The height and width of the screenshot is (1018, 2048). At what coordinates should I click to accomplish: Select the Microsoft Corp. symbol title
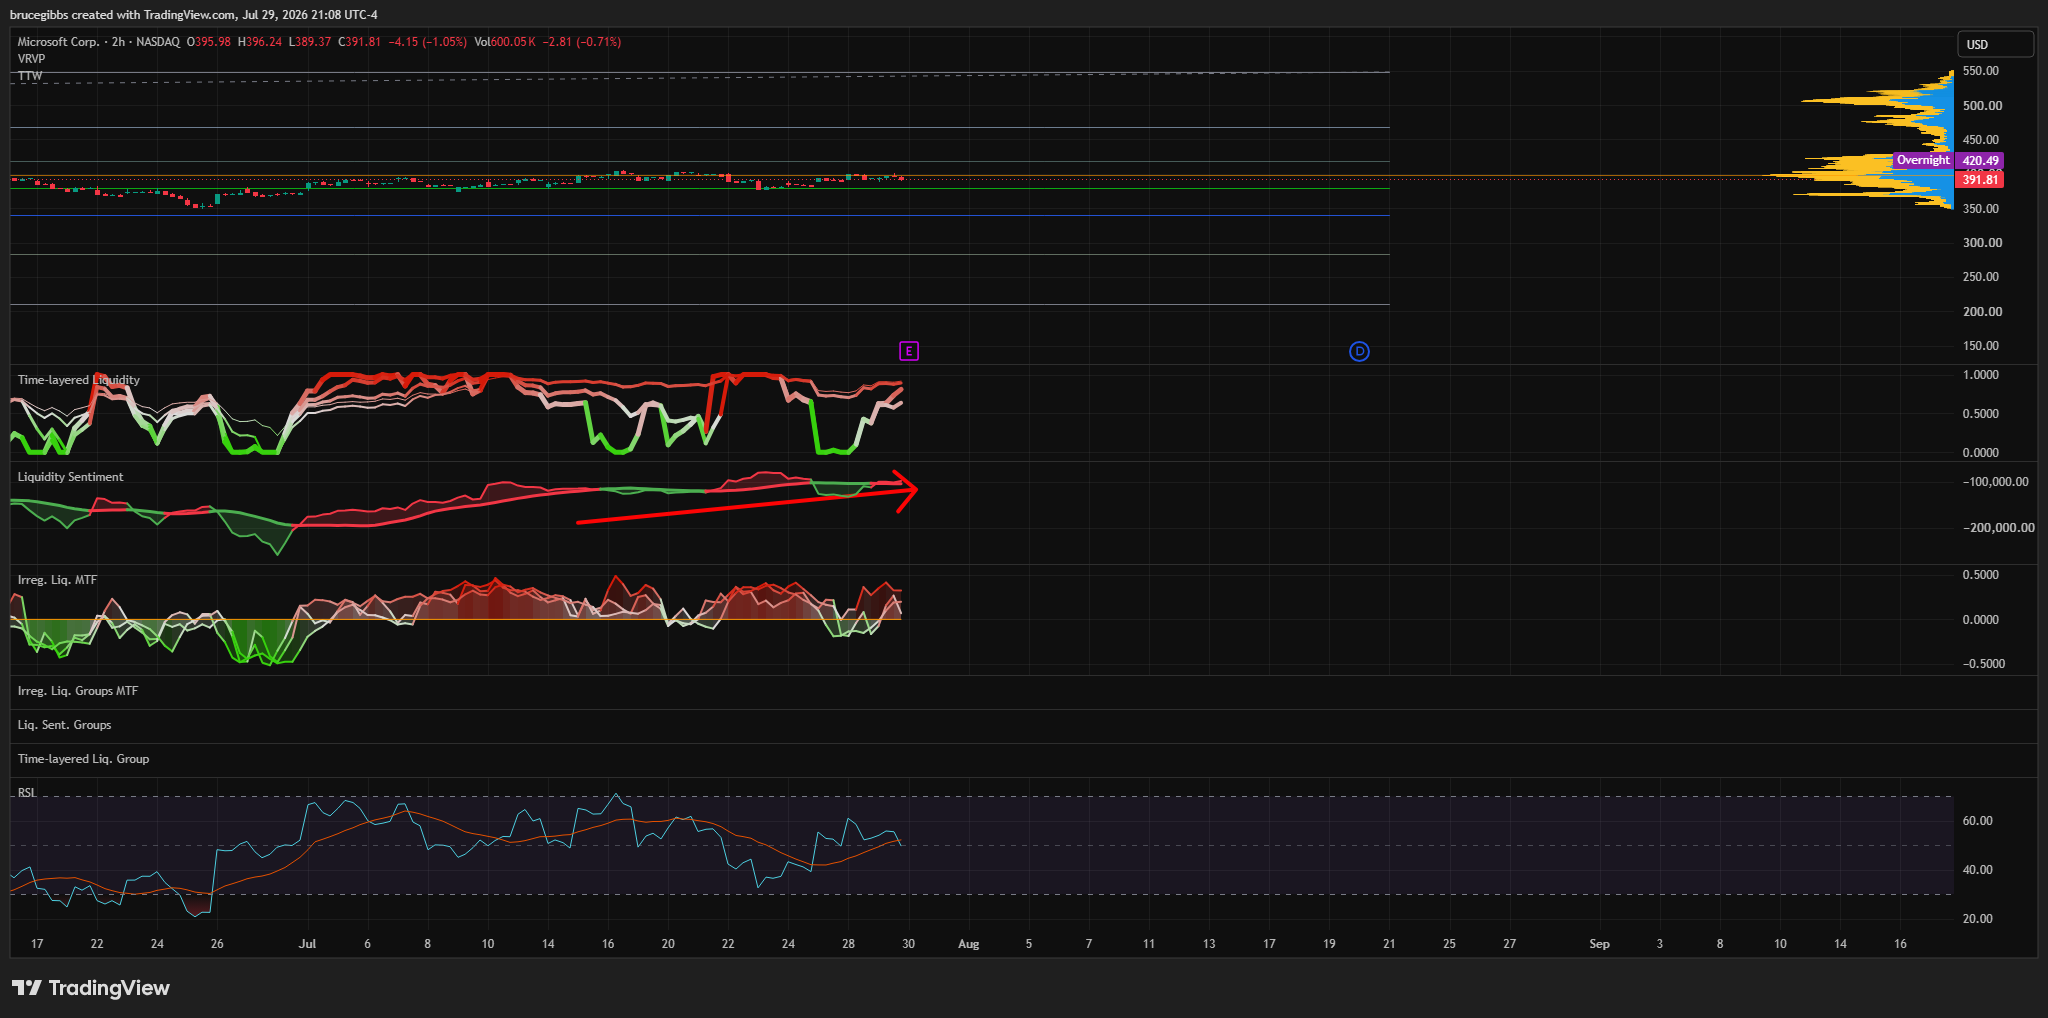tap(58, 42)
